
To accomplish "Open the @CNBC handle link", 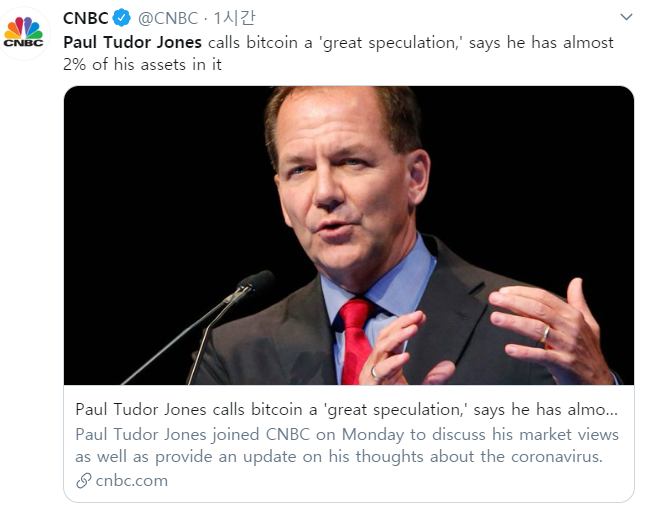I will [x=168, y=19].
